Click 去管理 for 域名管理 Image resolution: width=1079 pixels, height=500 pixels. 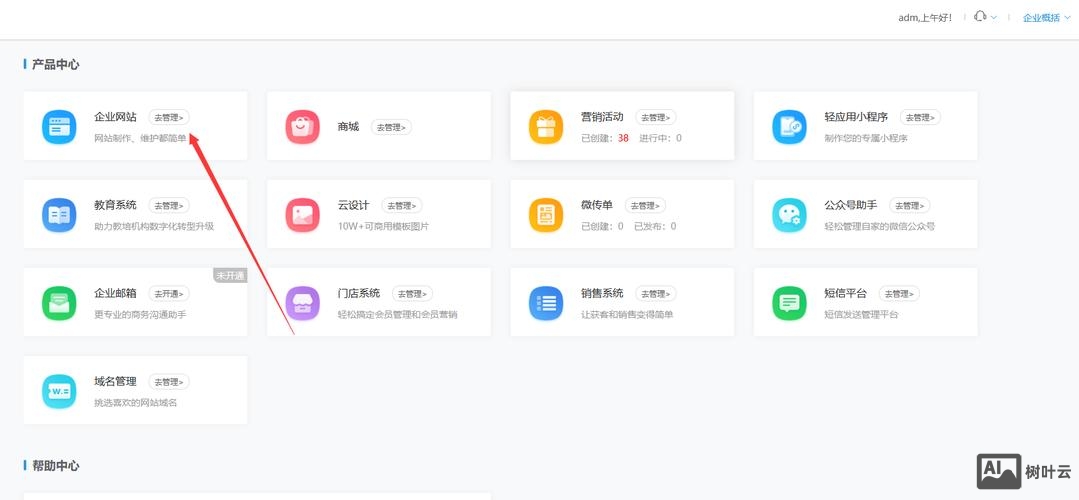coord(169,382)
